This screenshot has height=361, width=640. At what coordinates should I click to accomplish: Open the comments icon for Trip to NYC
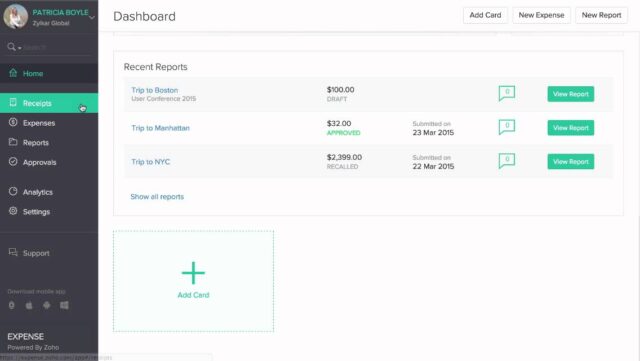click(507, 161)
